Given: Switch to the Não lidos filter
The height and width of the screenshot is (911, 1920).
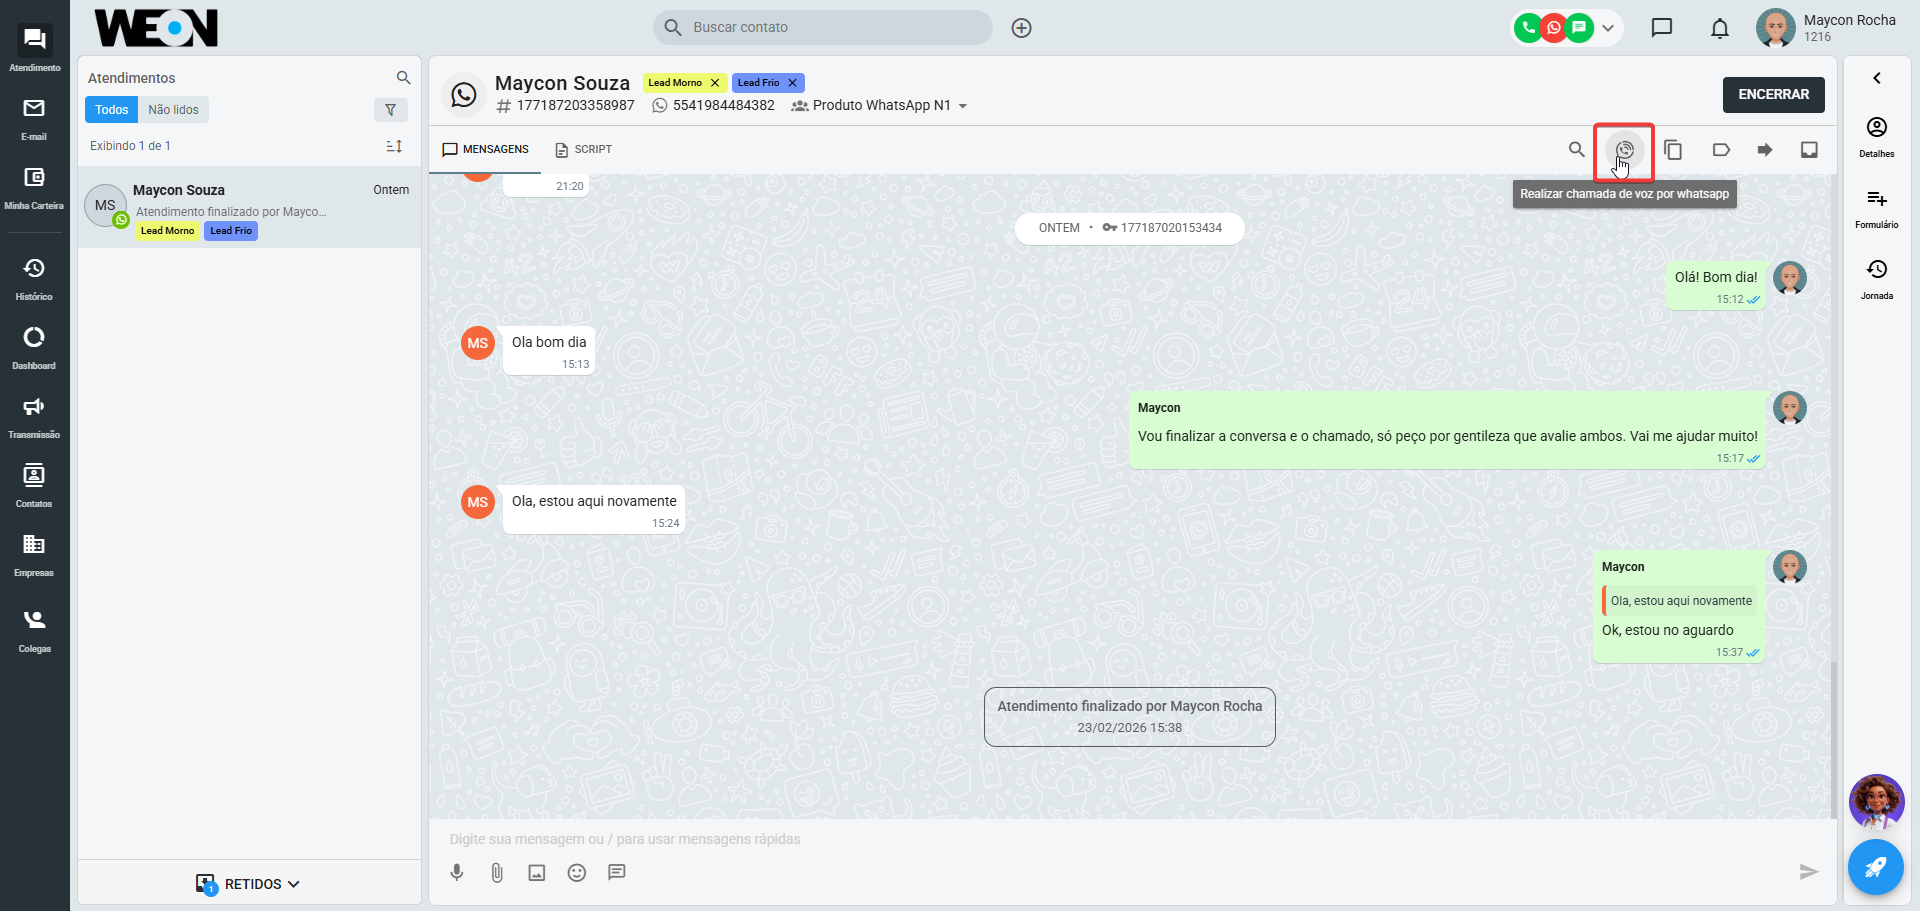Looking at the screenshot, I should point(173,110).
